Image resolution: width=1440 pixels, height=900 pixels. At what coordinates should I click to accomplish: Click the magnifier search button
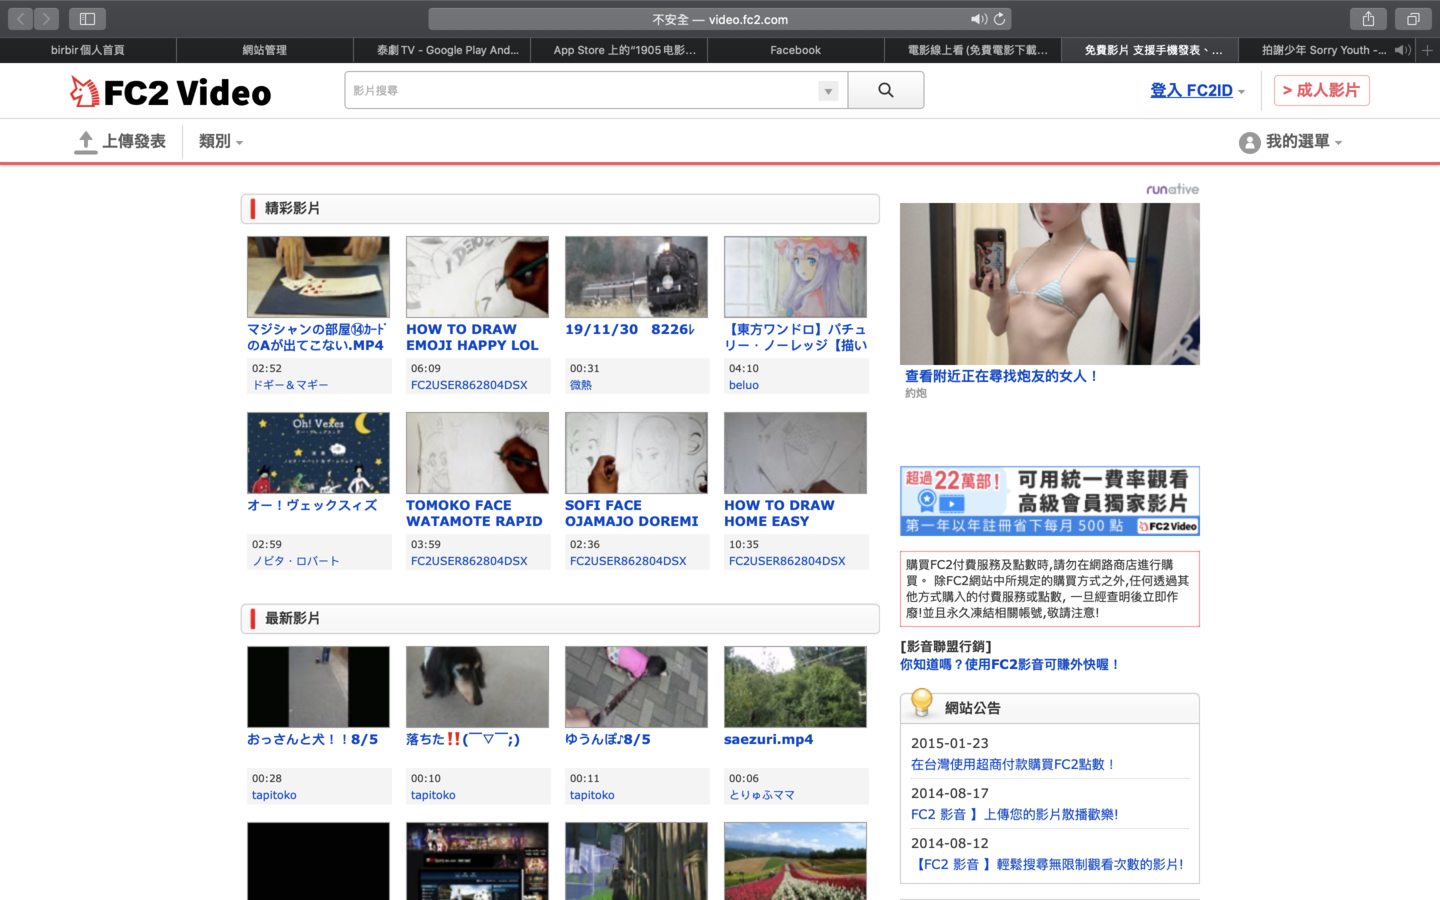886,90
